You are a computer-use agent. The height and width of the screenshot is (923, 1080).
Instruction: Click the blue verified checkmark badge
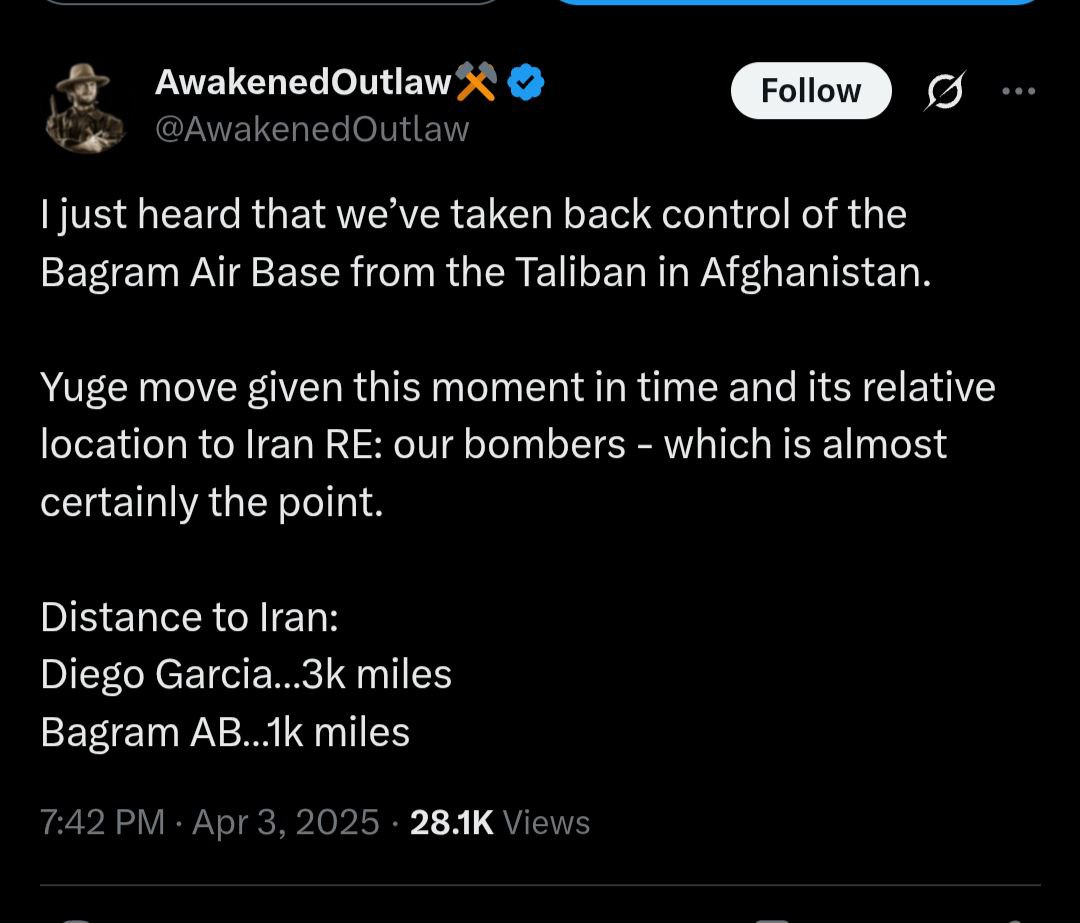coord(526,84)
